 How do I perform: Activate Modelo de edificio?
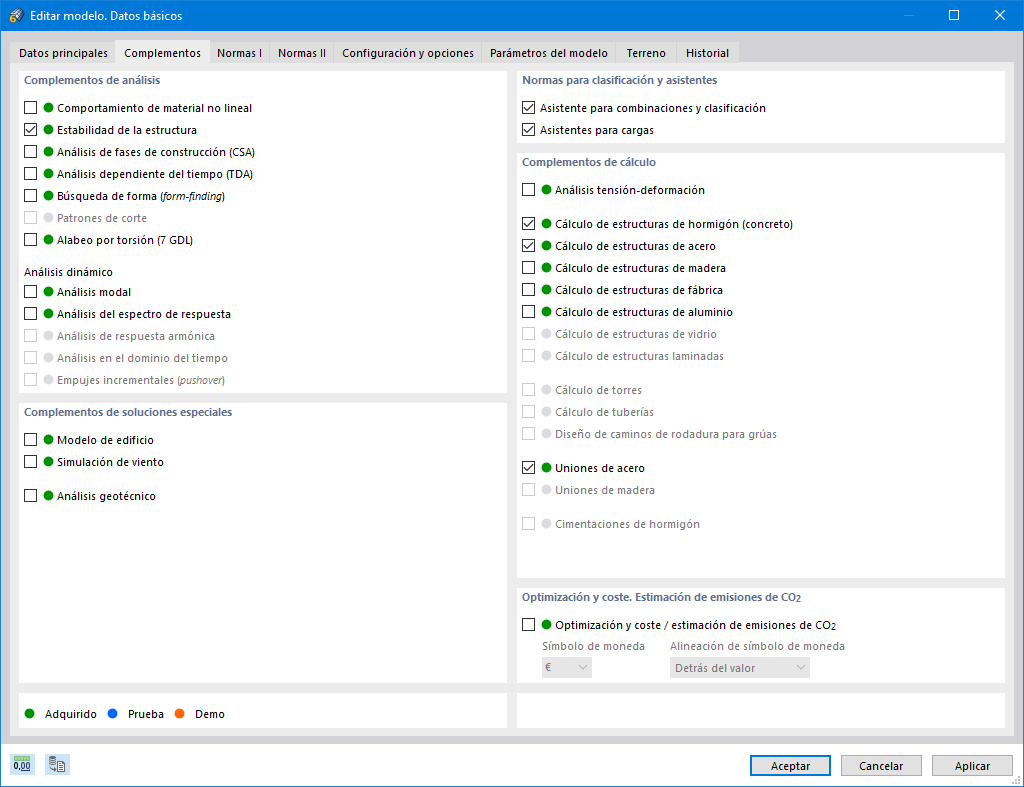pos(30,439)
